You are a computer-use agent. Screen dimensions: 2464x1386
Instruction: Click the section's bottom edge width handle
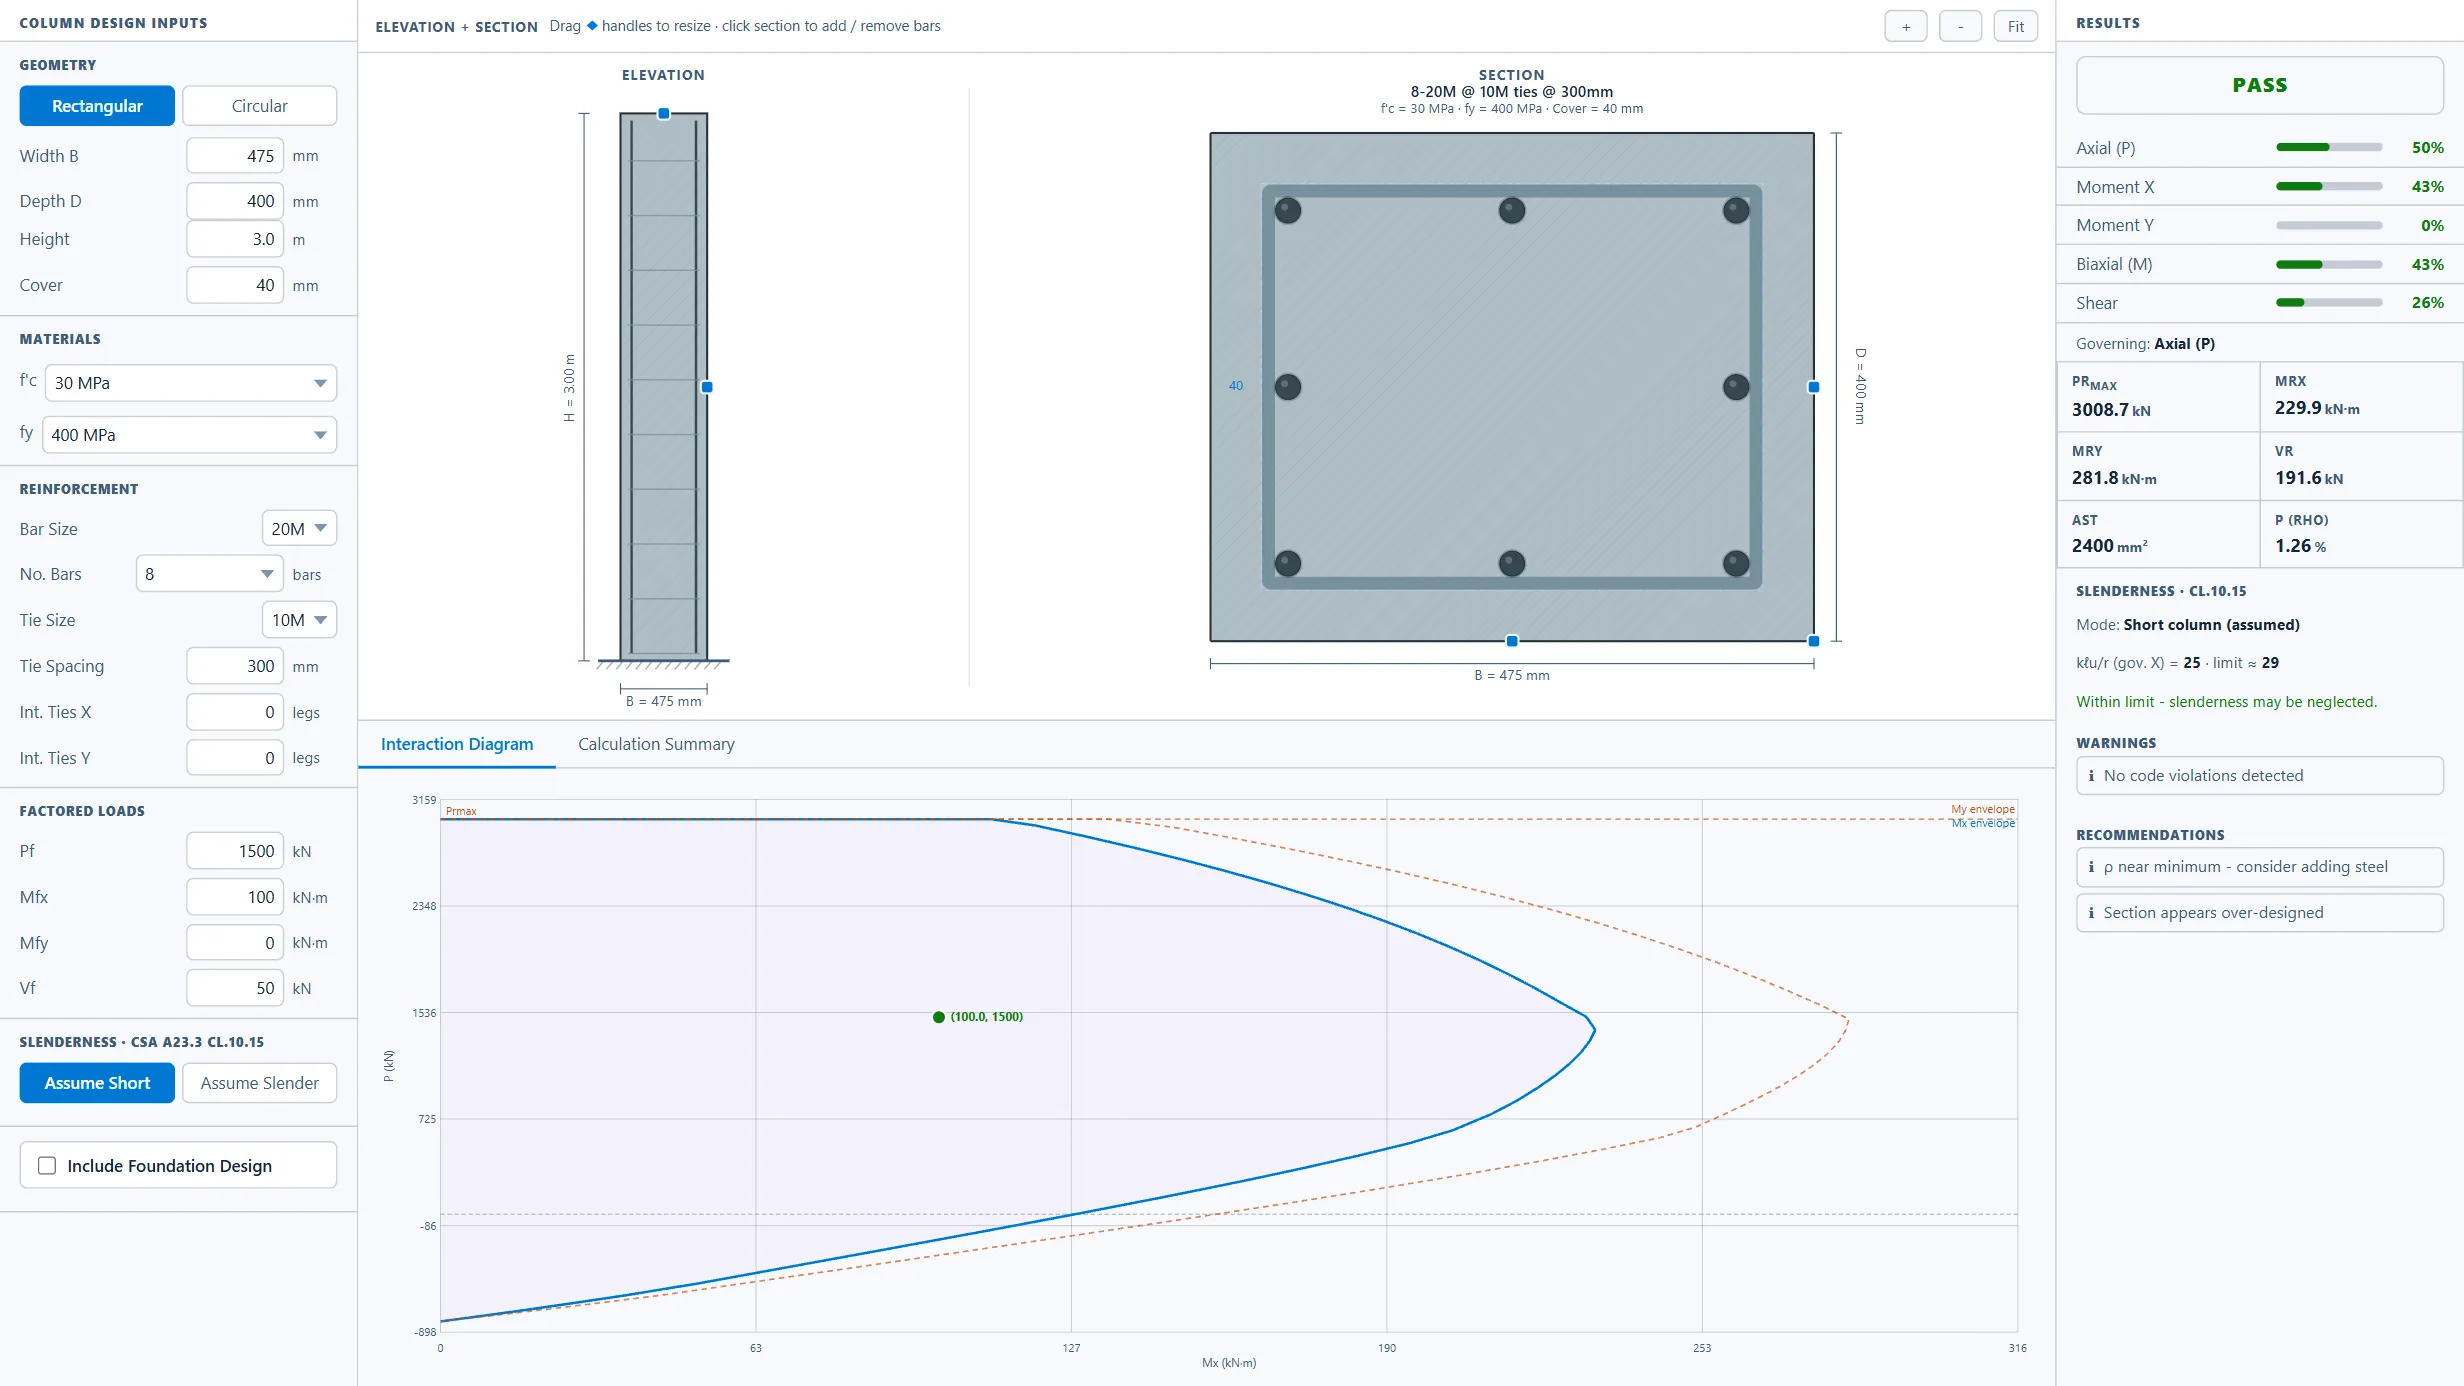point(1512,641)
